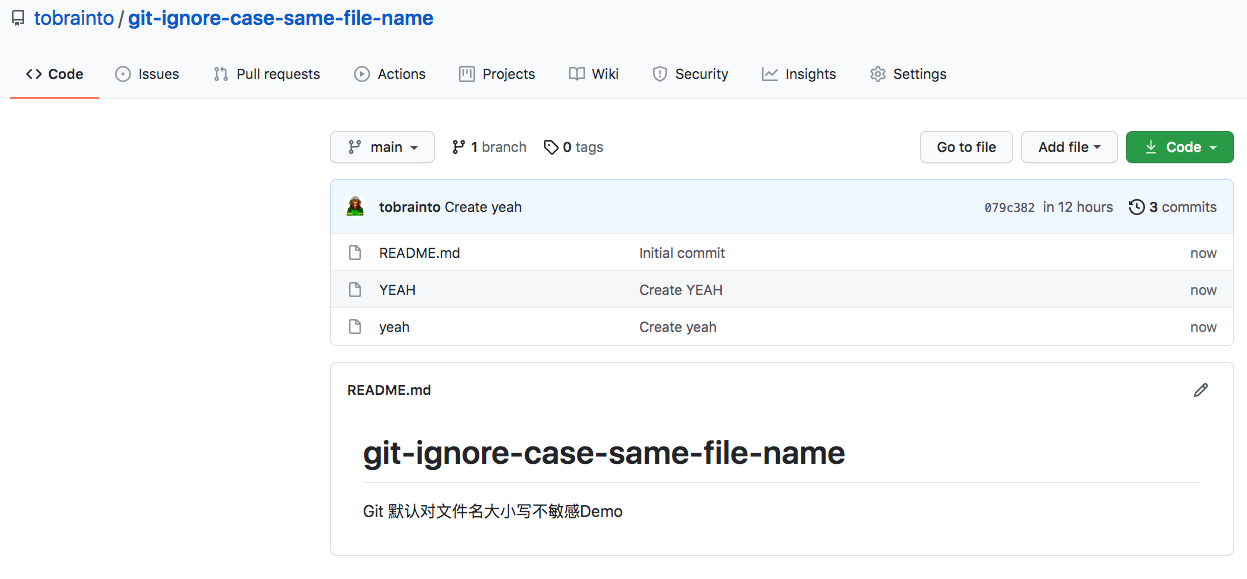The width and height of the screenshot is (1247, 579).
Task: Click the Pull requests merge icon
Action: (221, 74)
